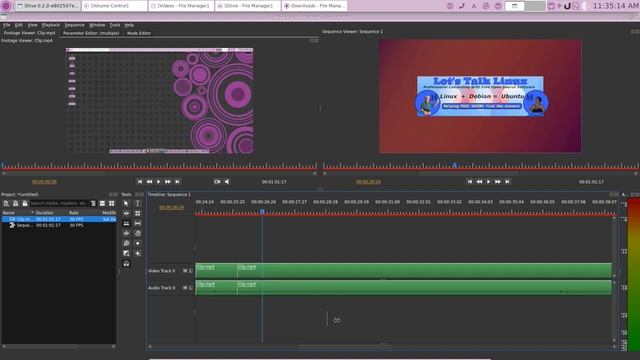
Task: Open Videos - File Manager from taskbar
Action: [x=181, y=6]
